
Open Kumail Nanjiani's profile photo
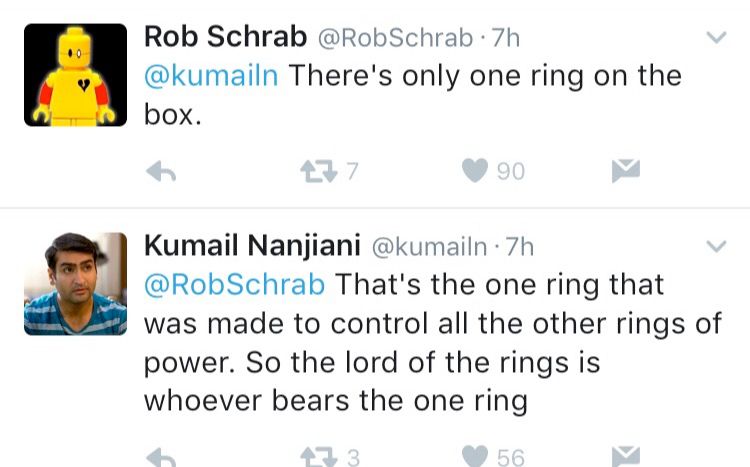pos(76,284)
